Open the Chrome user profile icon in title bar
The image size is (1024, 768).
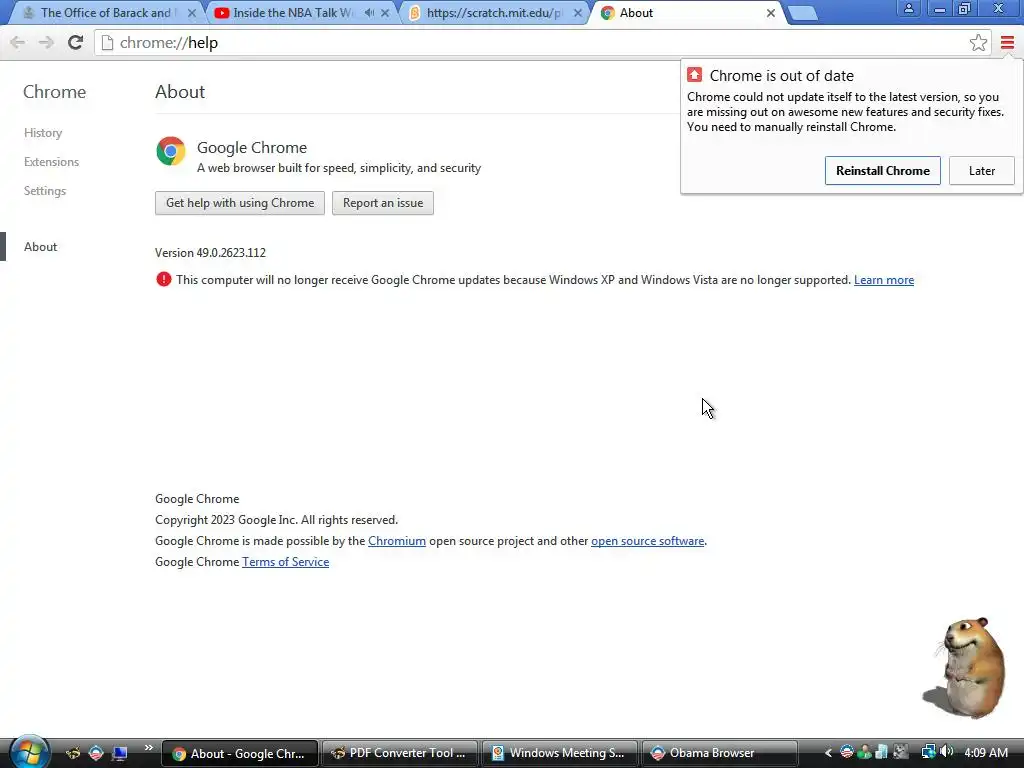908,9
